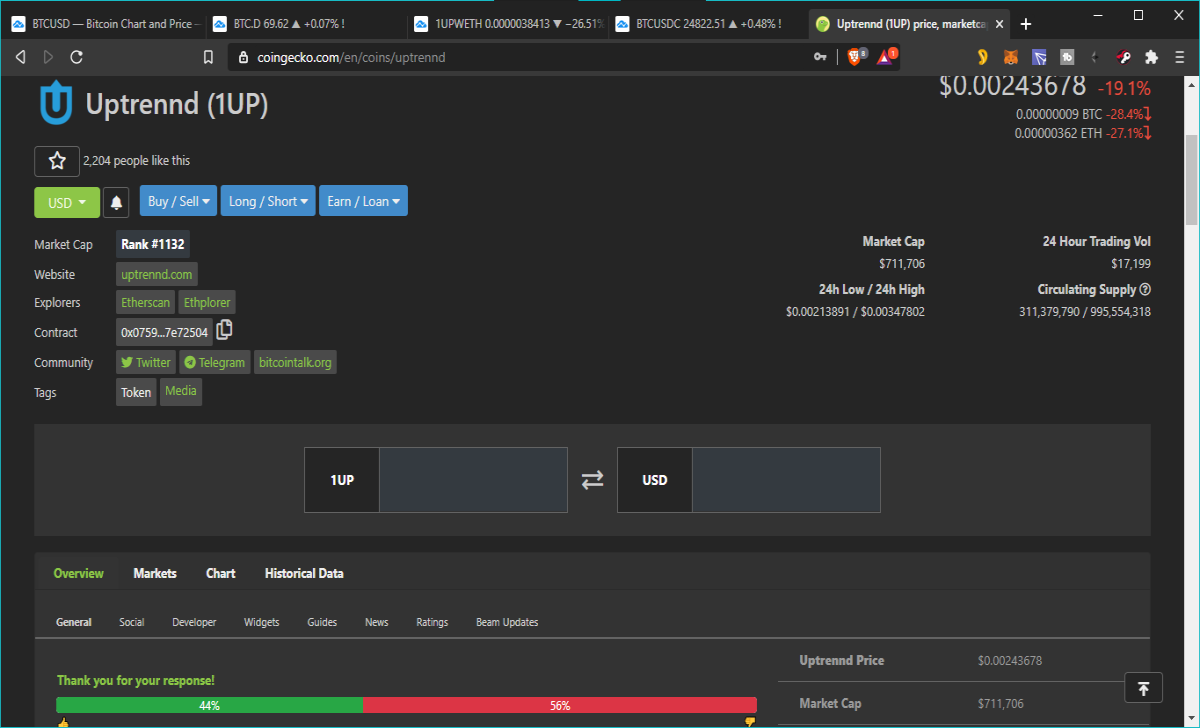Open the Historical Data tab
The image size is (1200, 728).
pyautogui.click(x=304, y=573)
